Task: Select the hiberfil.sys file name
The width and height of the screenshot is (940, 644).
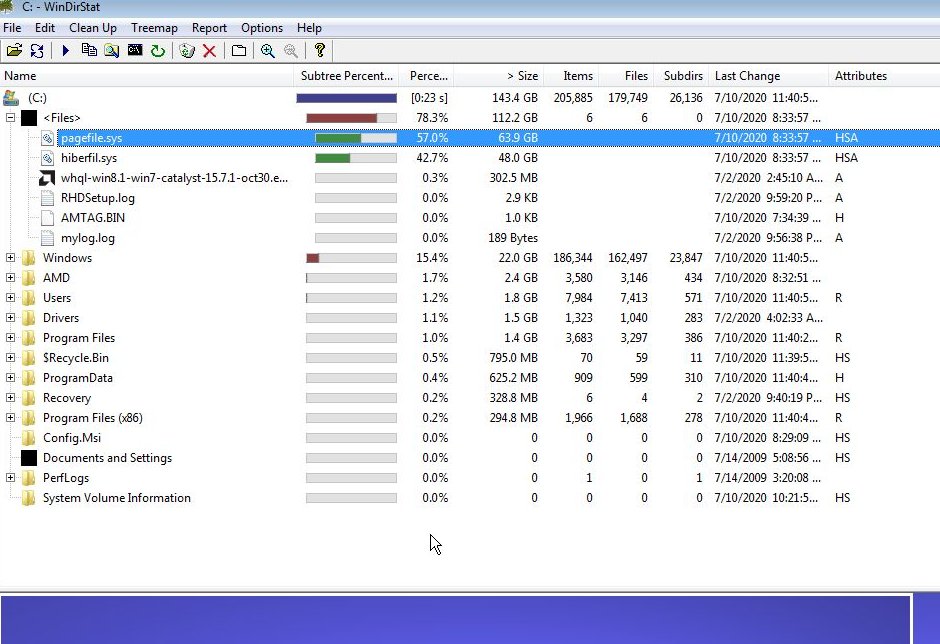Action: coord(89,158)
